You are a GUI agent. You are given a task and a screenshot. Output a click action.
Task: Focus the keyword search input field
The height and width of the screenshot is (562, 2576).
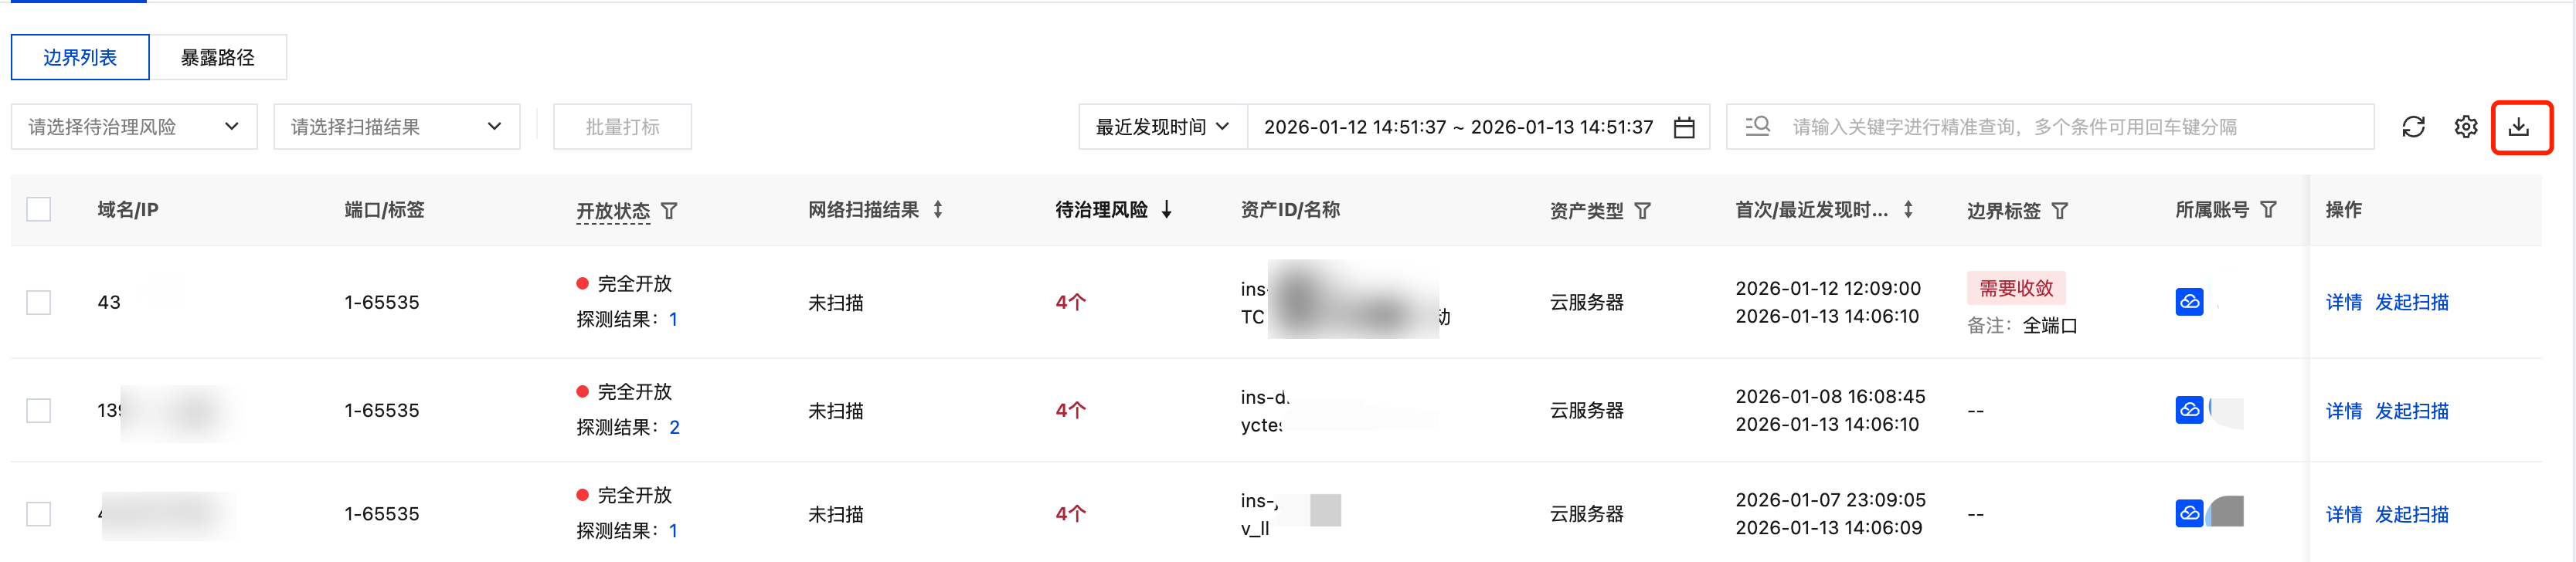(2070, 127)
